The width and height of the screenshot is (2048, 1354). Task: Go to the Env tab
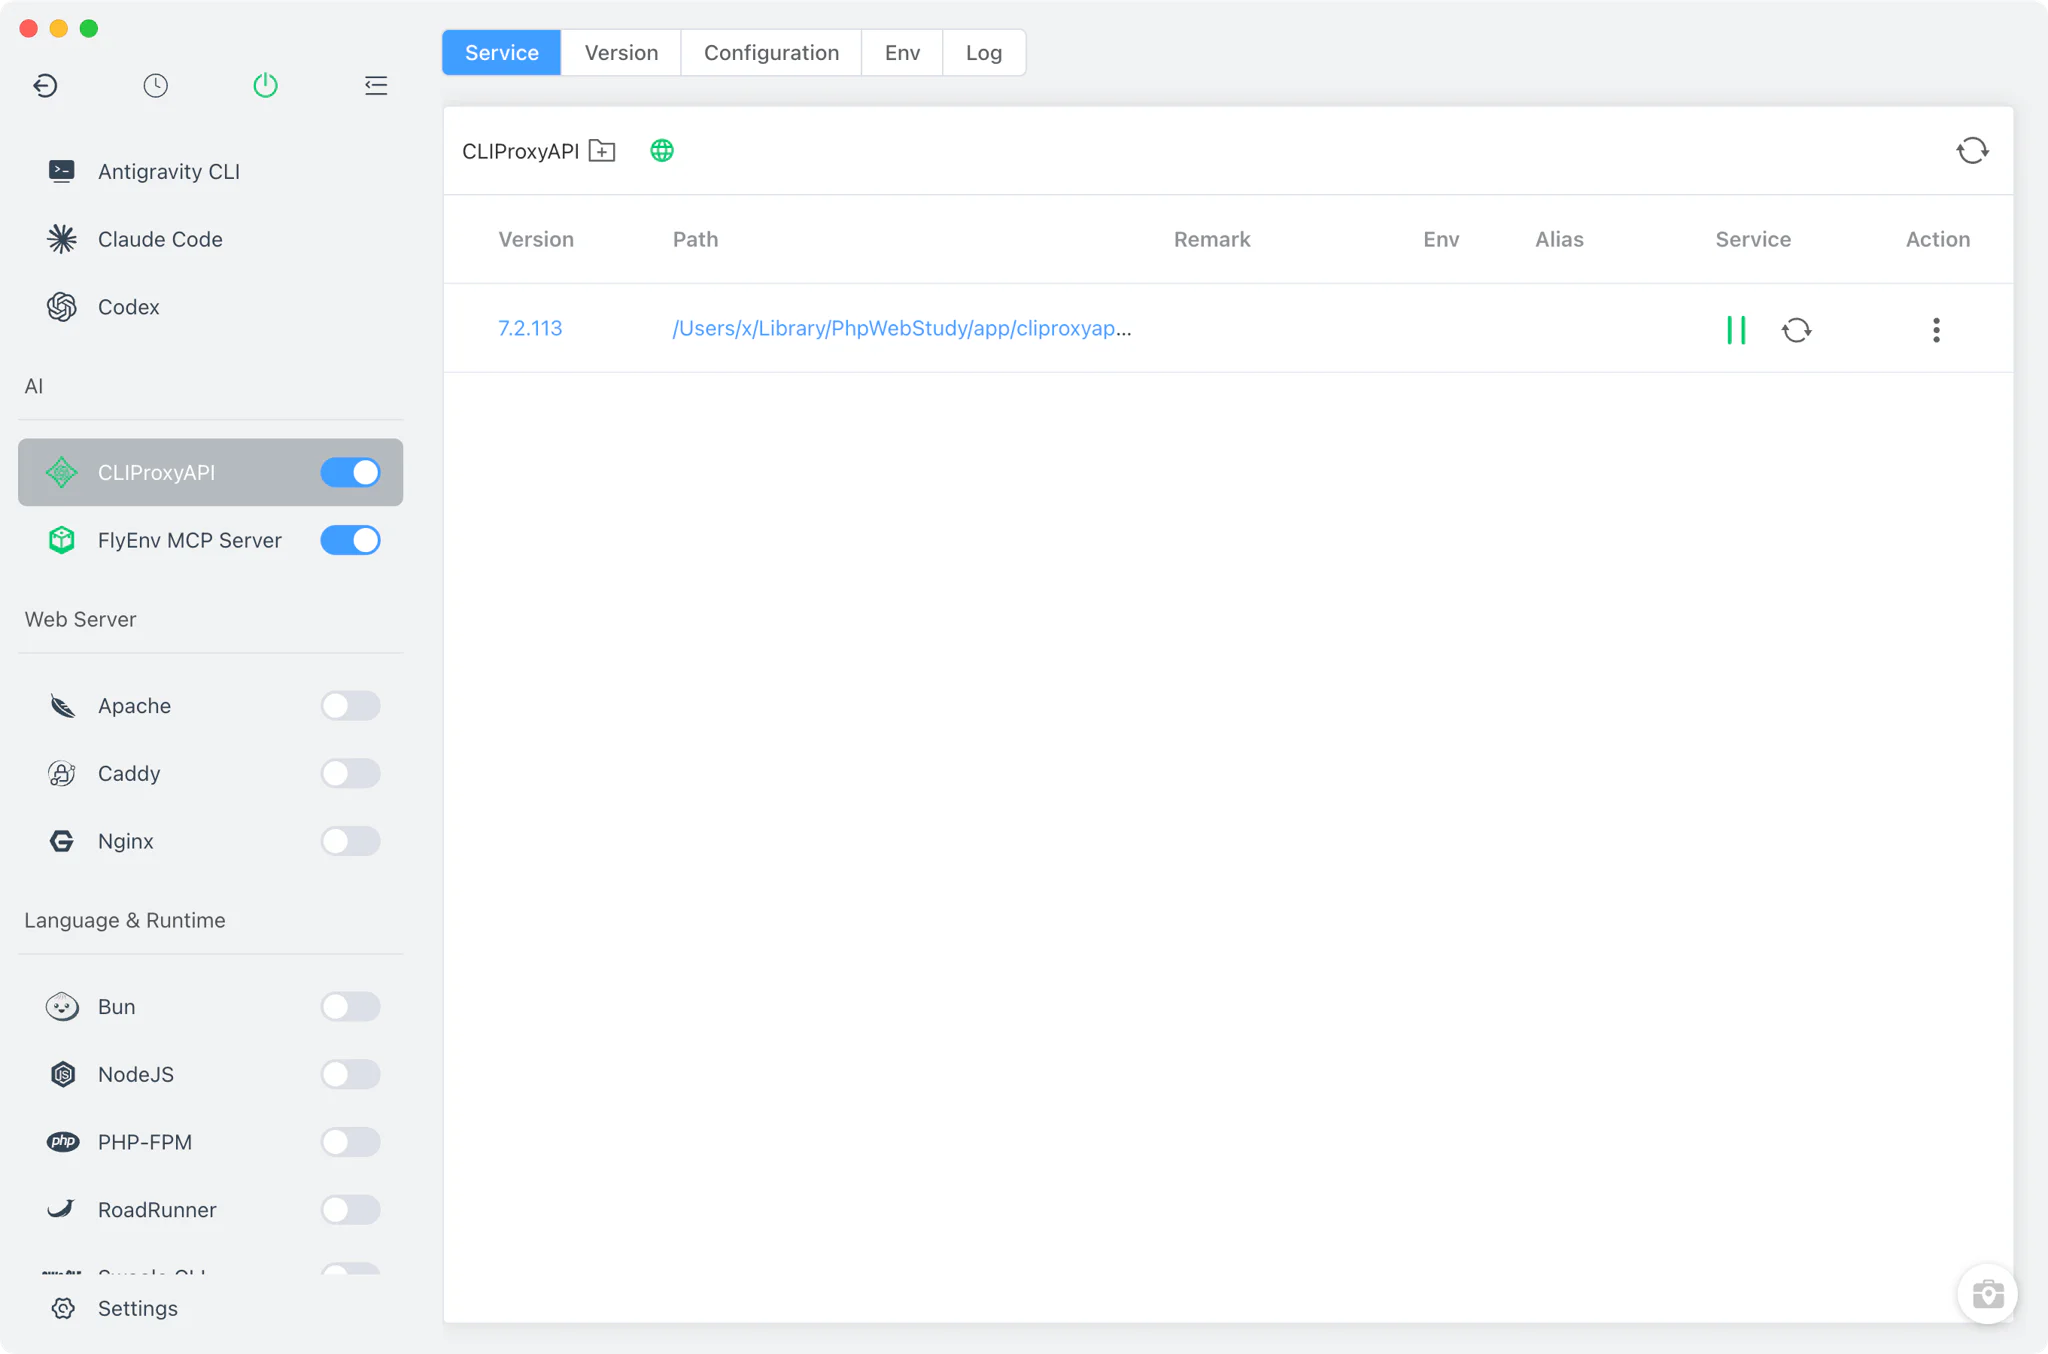point(902,52)
